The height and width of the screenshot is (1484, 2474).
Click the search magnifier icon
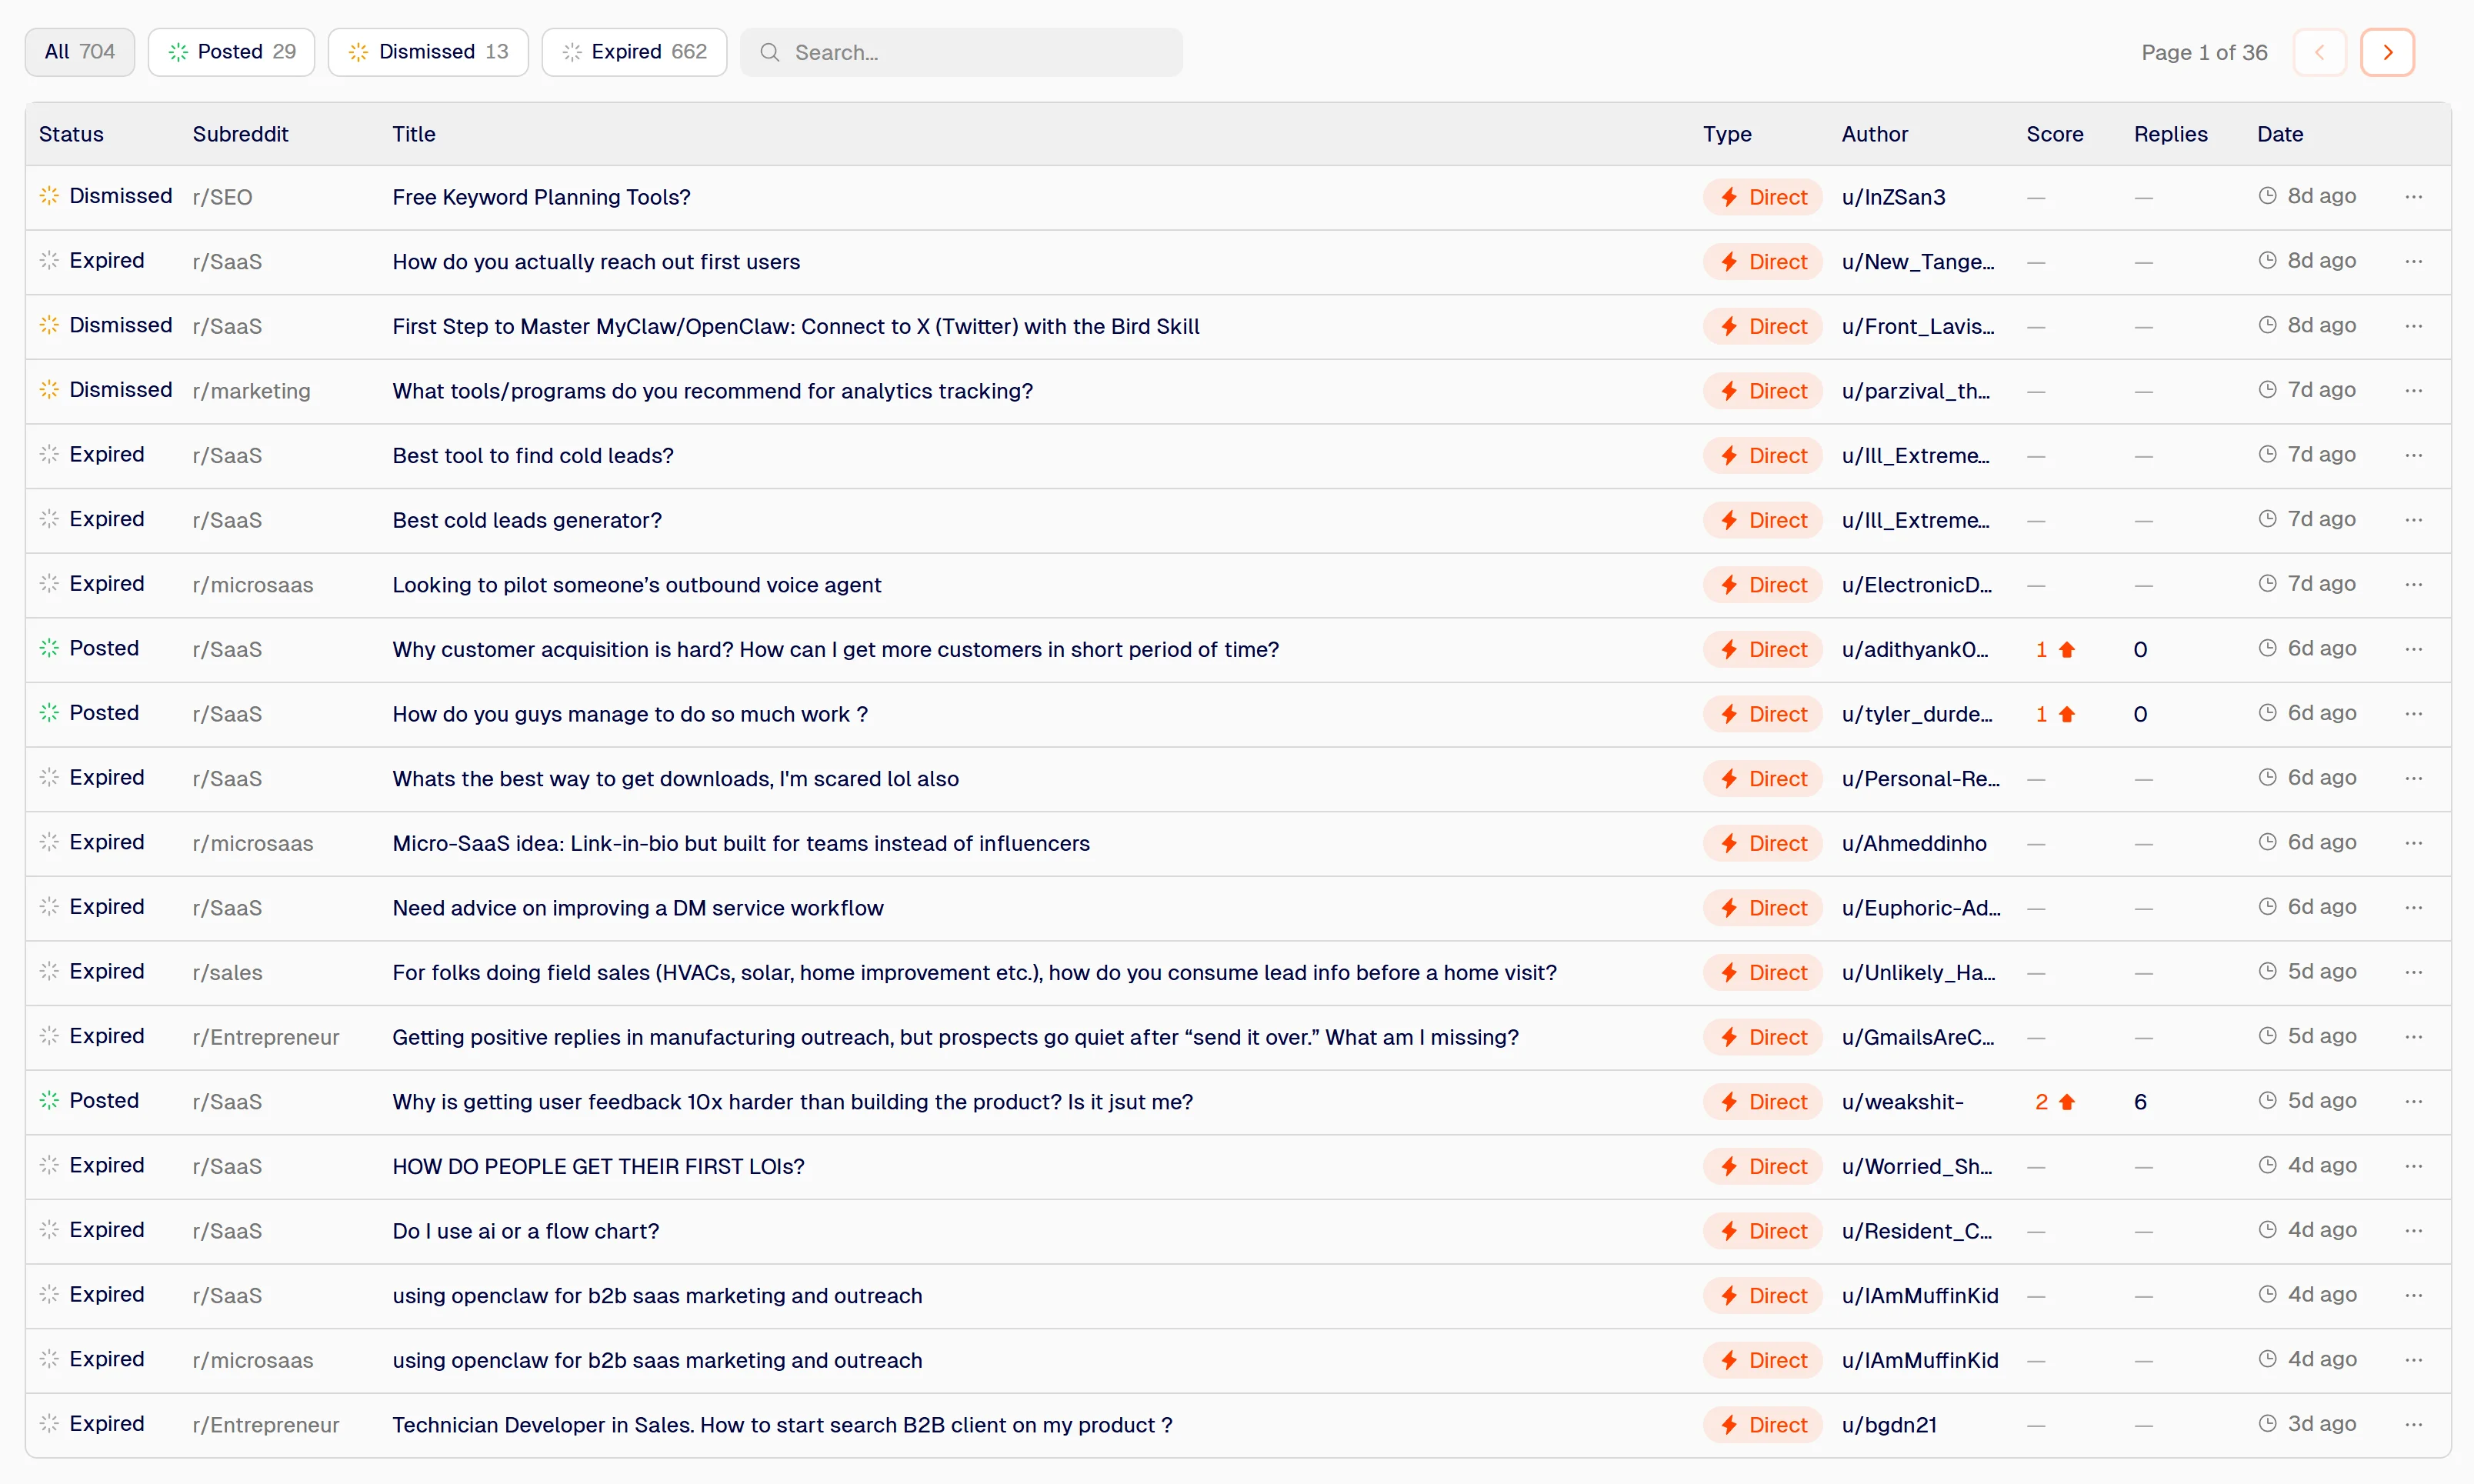769,52
